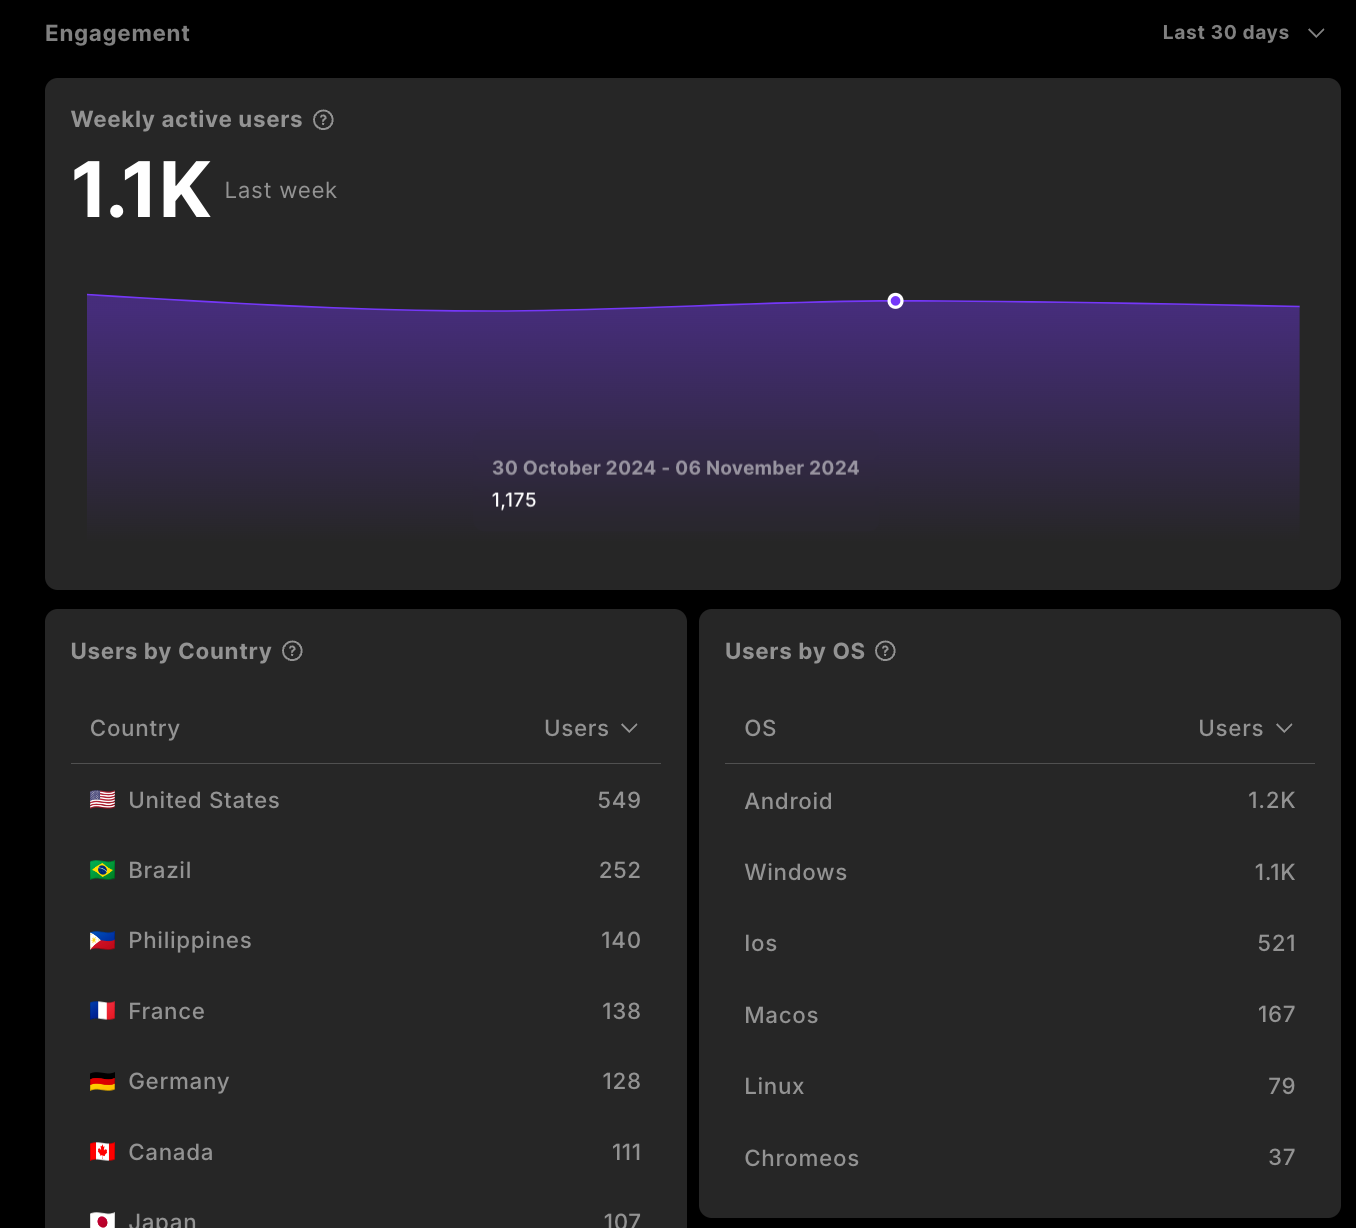Open the Last 30 days dropdown
This screenshot has width=1356, height=1228.
click(1243, 32)
